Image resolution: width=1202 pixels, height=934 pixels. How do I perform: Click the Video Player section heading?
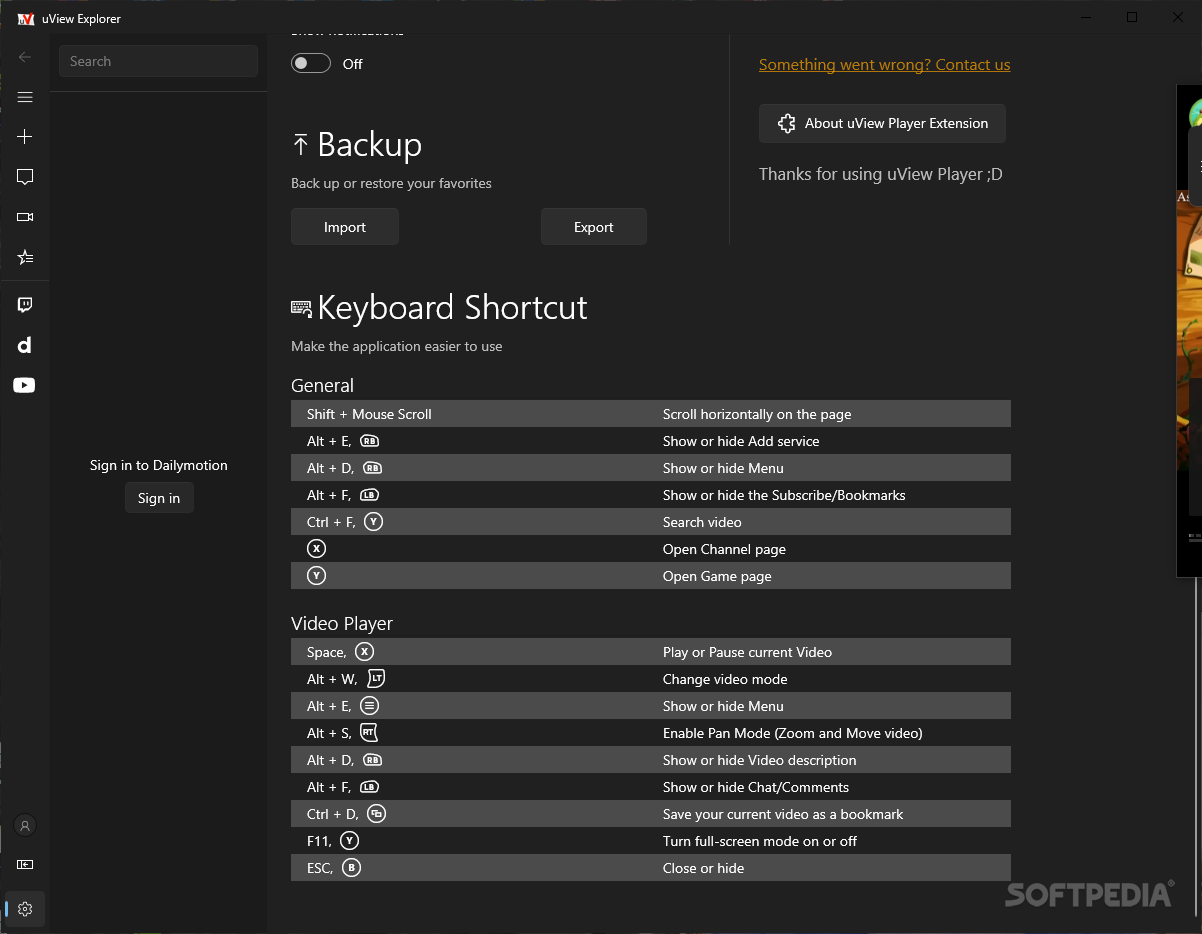click(342, 623)
